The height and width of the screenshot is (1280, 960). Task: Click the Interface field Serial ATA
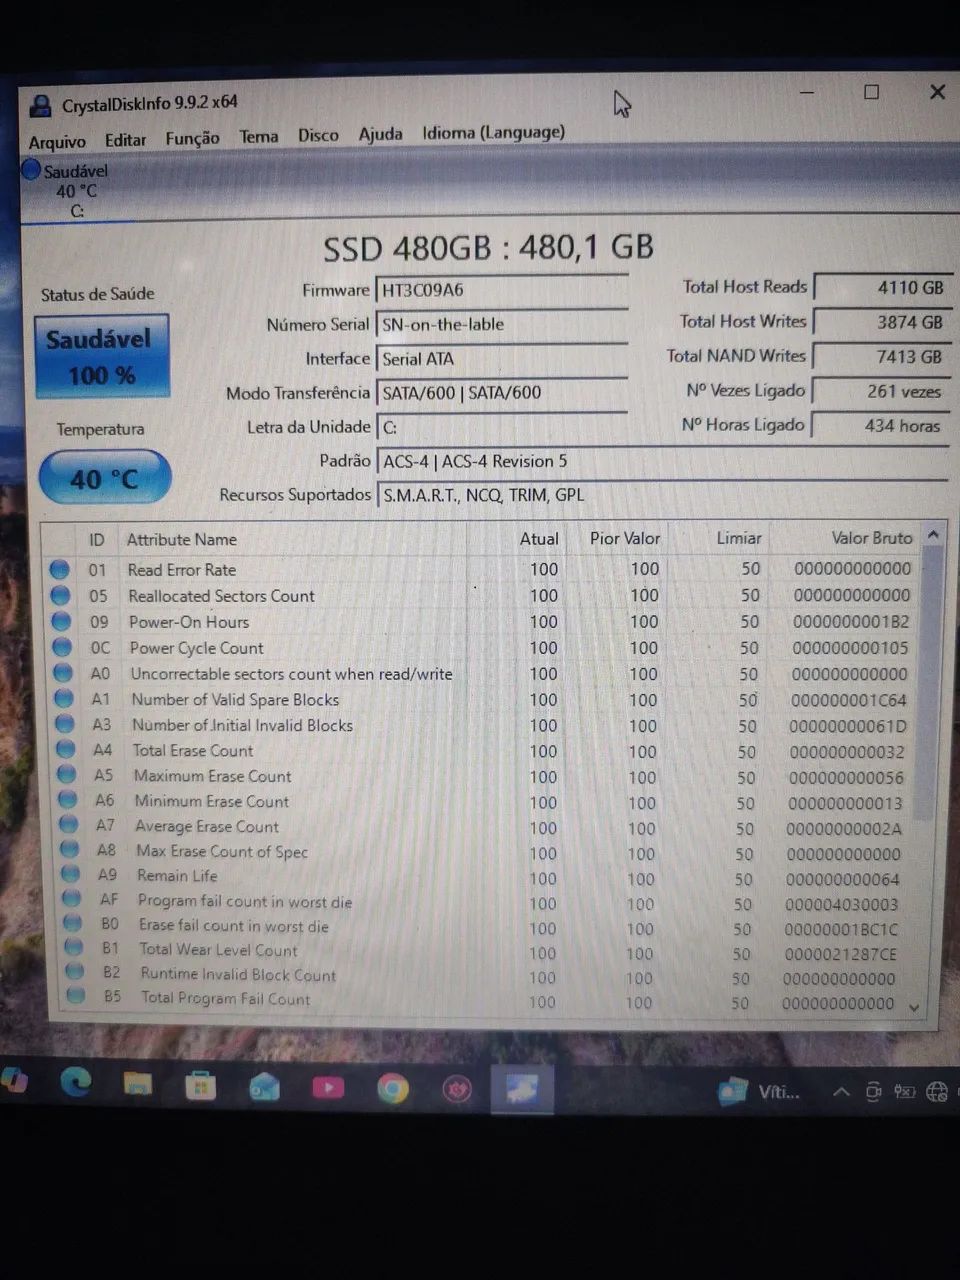tap(501, 358)
